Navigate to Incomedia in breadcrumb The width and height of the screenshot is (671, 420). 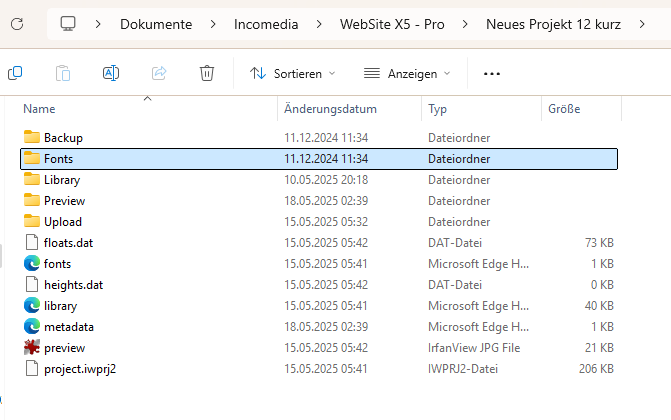(x=266, y=24)
